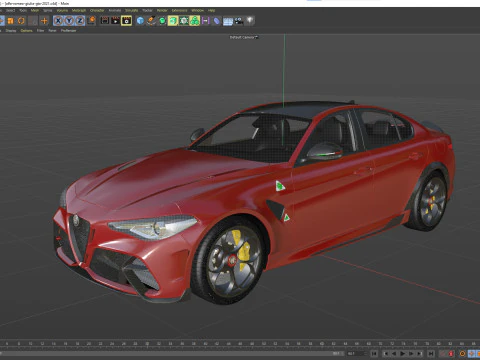Open the Help menu
480x360 pixels.
coord(211,10)
